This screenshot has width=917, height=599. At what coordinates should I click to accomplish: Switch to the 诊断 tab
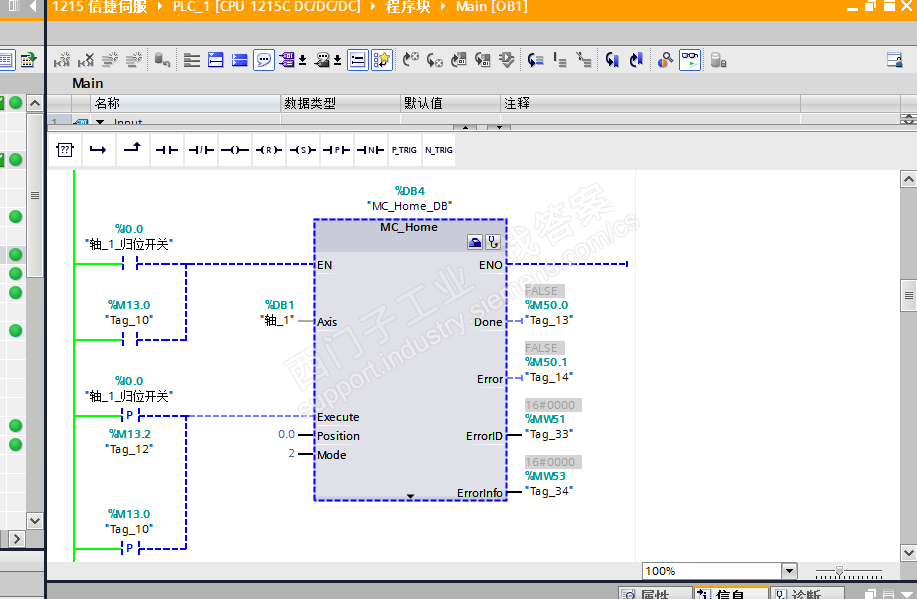(806, 593)
